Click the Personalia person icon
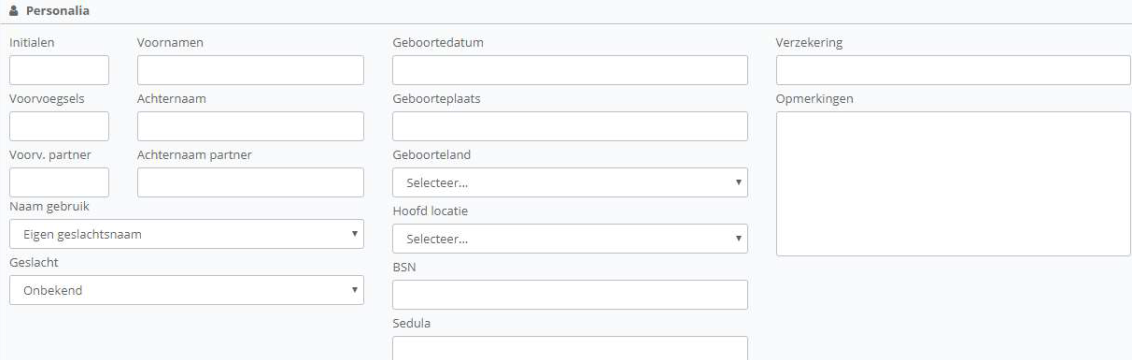 pyautogui.click(x=14, y=12)
